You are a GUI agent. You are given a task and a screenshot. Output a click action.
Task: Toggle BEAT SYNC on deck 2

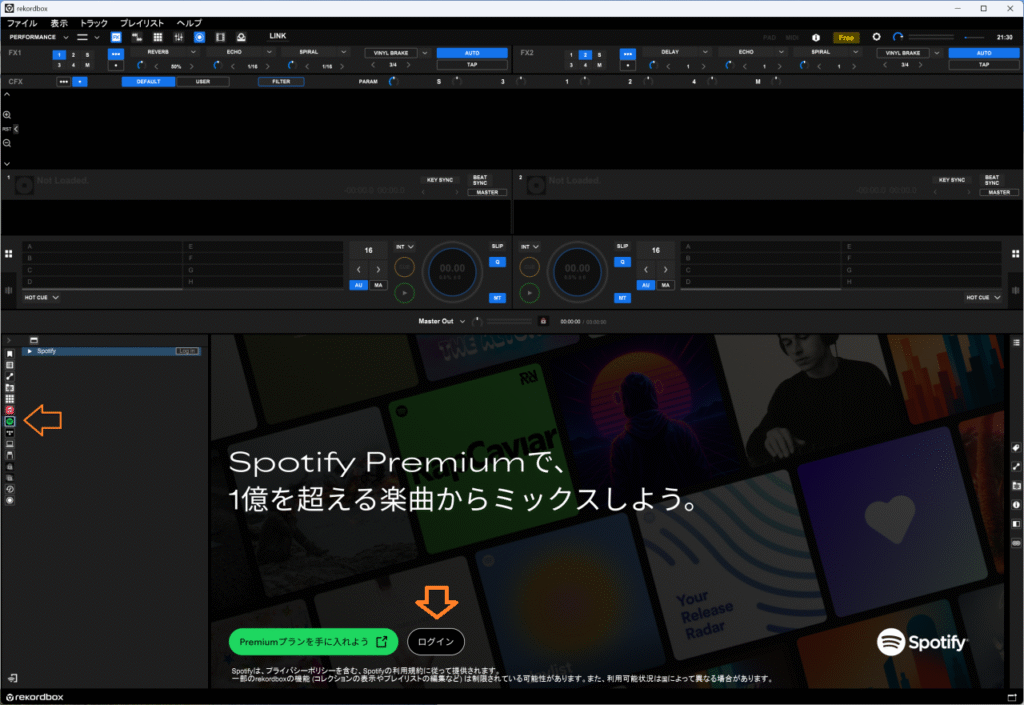[991, 180]
